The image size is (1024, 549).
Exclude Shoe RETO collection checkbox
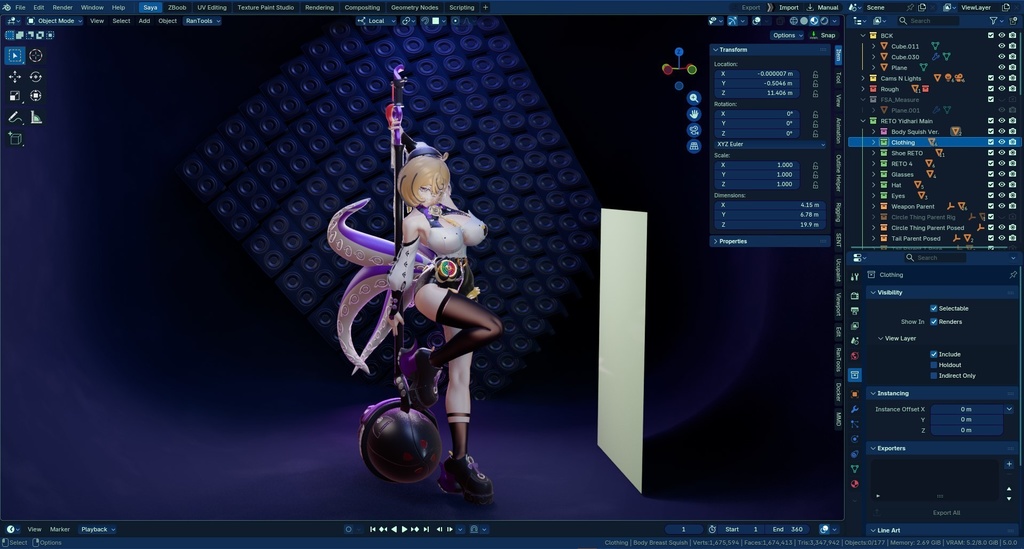[x=991, y=153]
